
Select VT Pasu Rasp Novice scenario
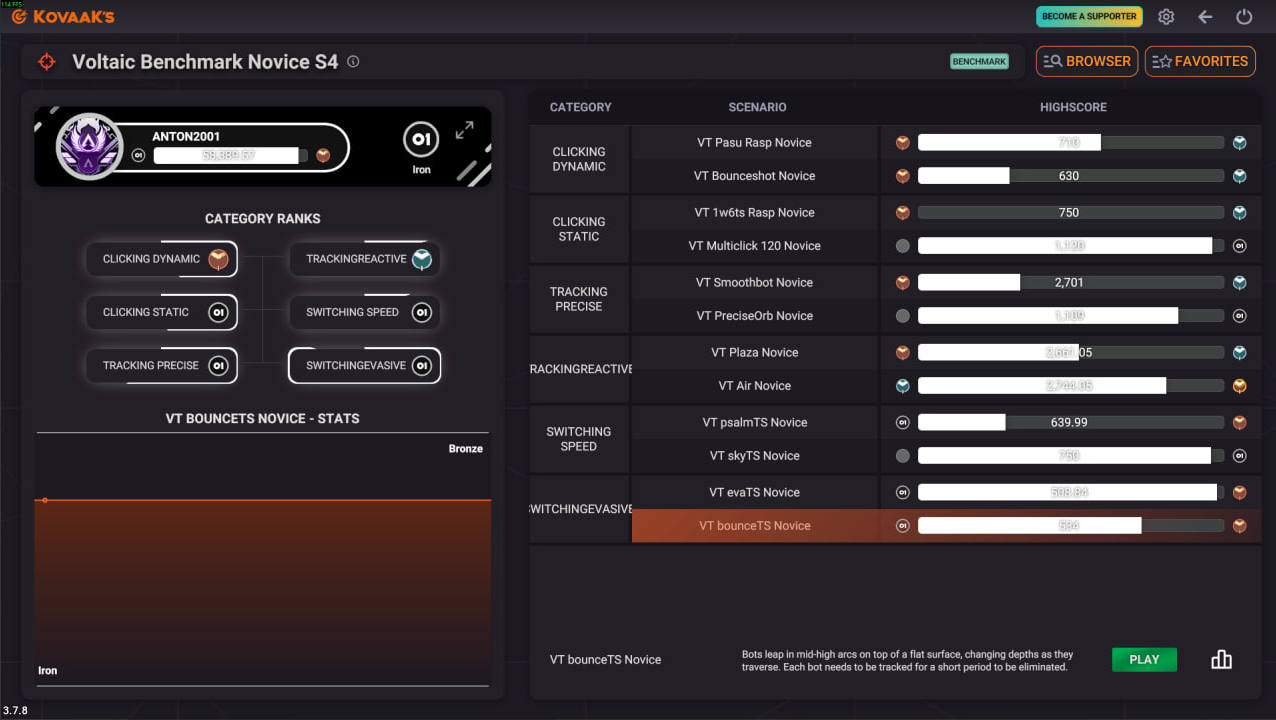(755, 143)
